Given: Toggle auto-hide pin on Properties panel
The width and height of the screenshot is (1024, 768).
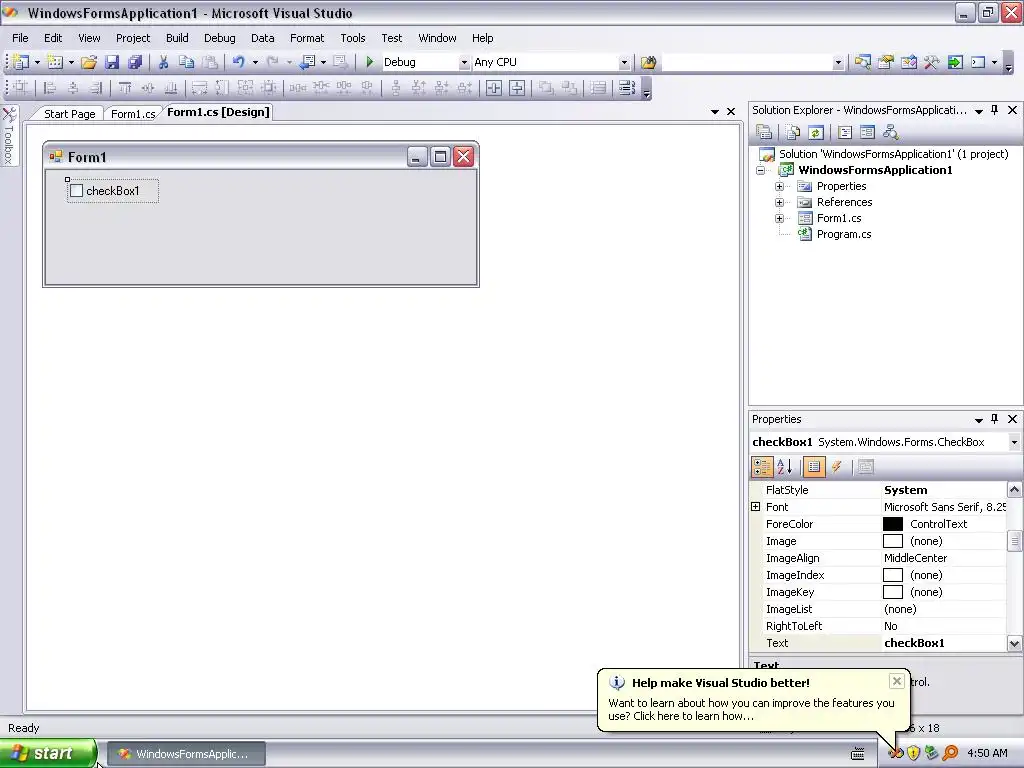Looking at the screenshot, I should point(995,419).
